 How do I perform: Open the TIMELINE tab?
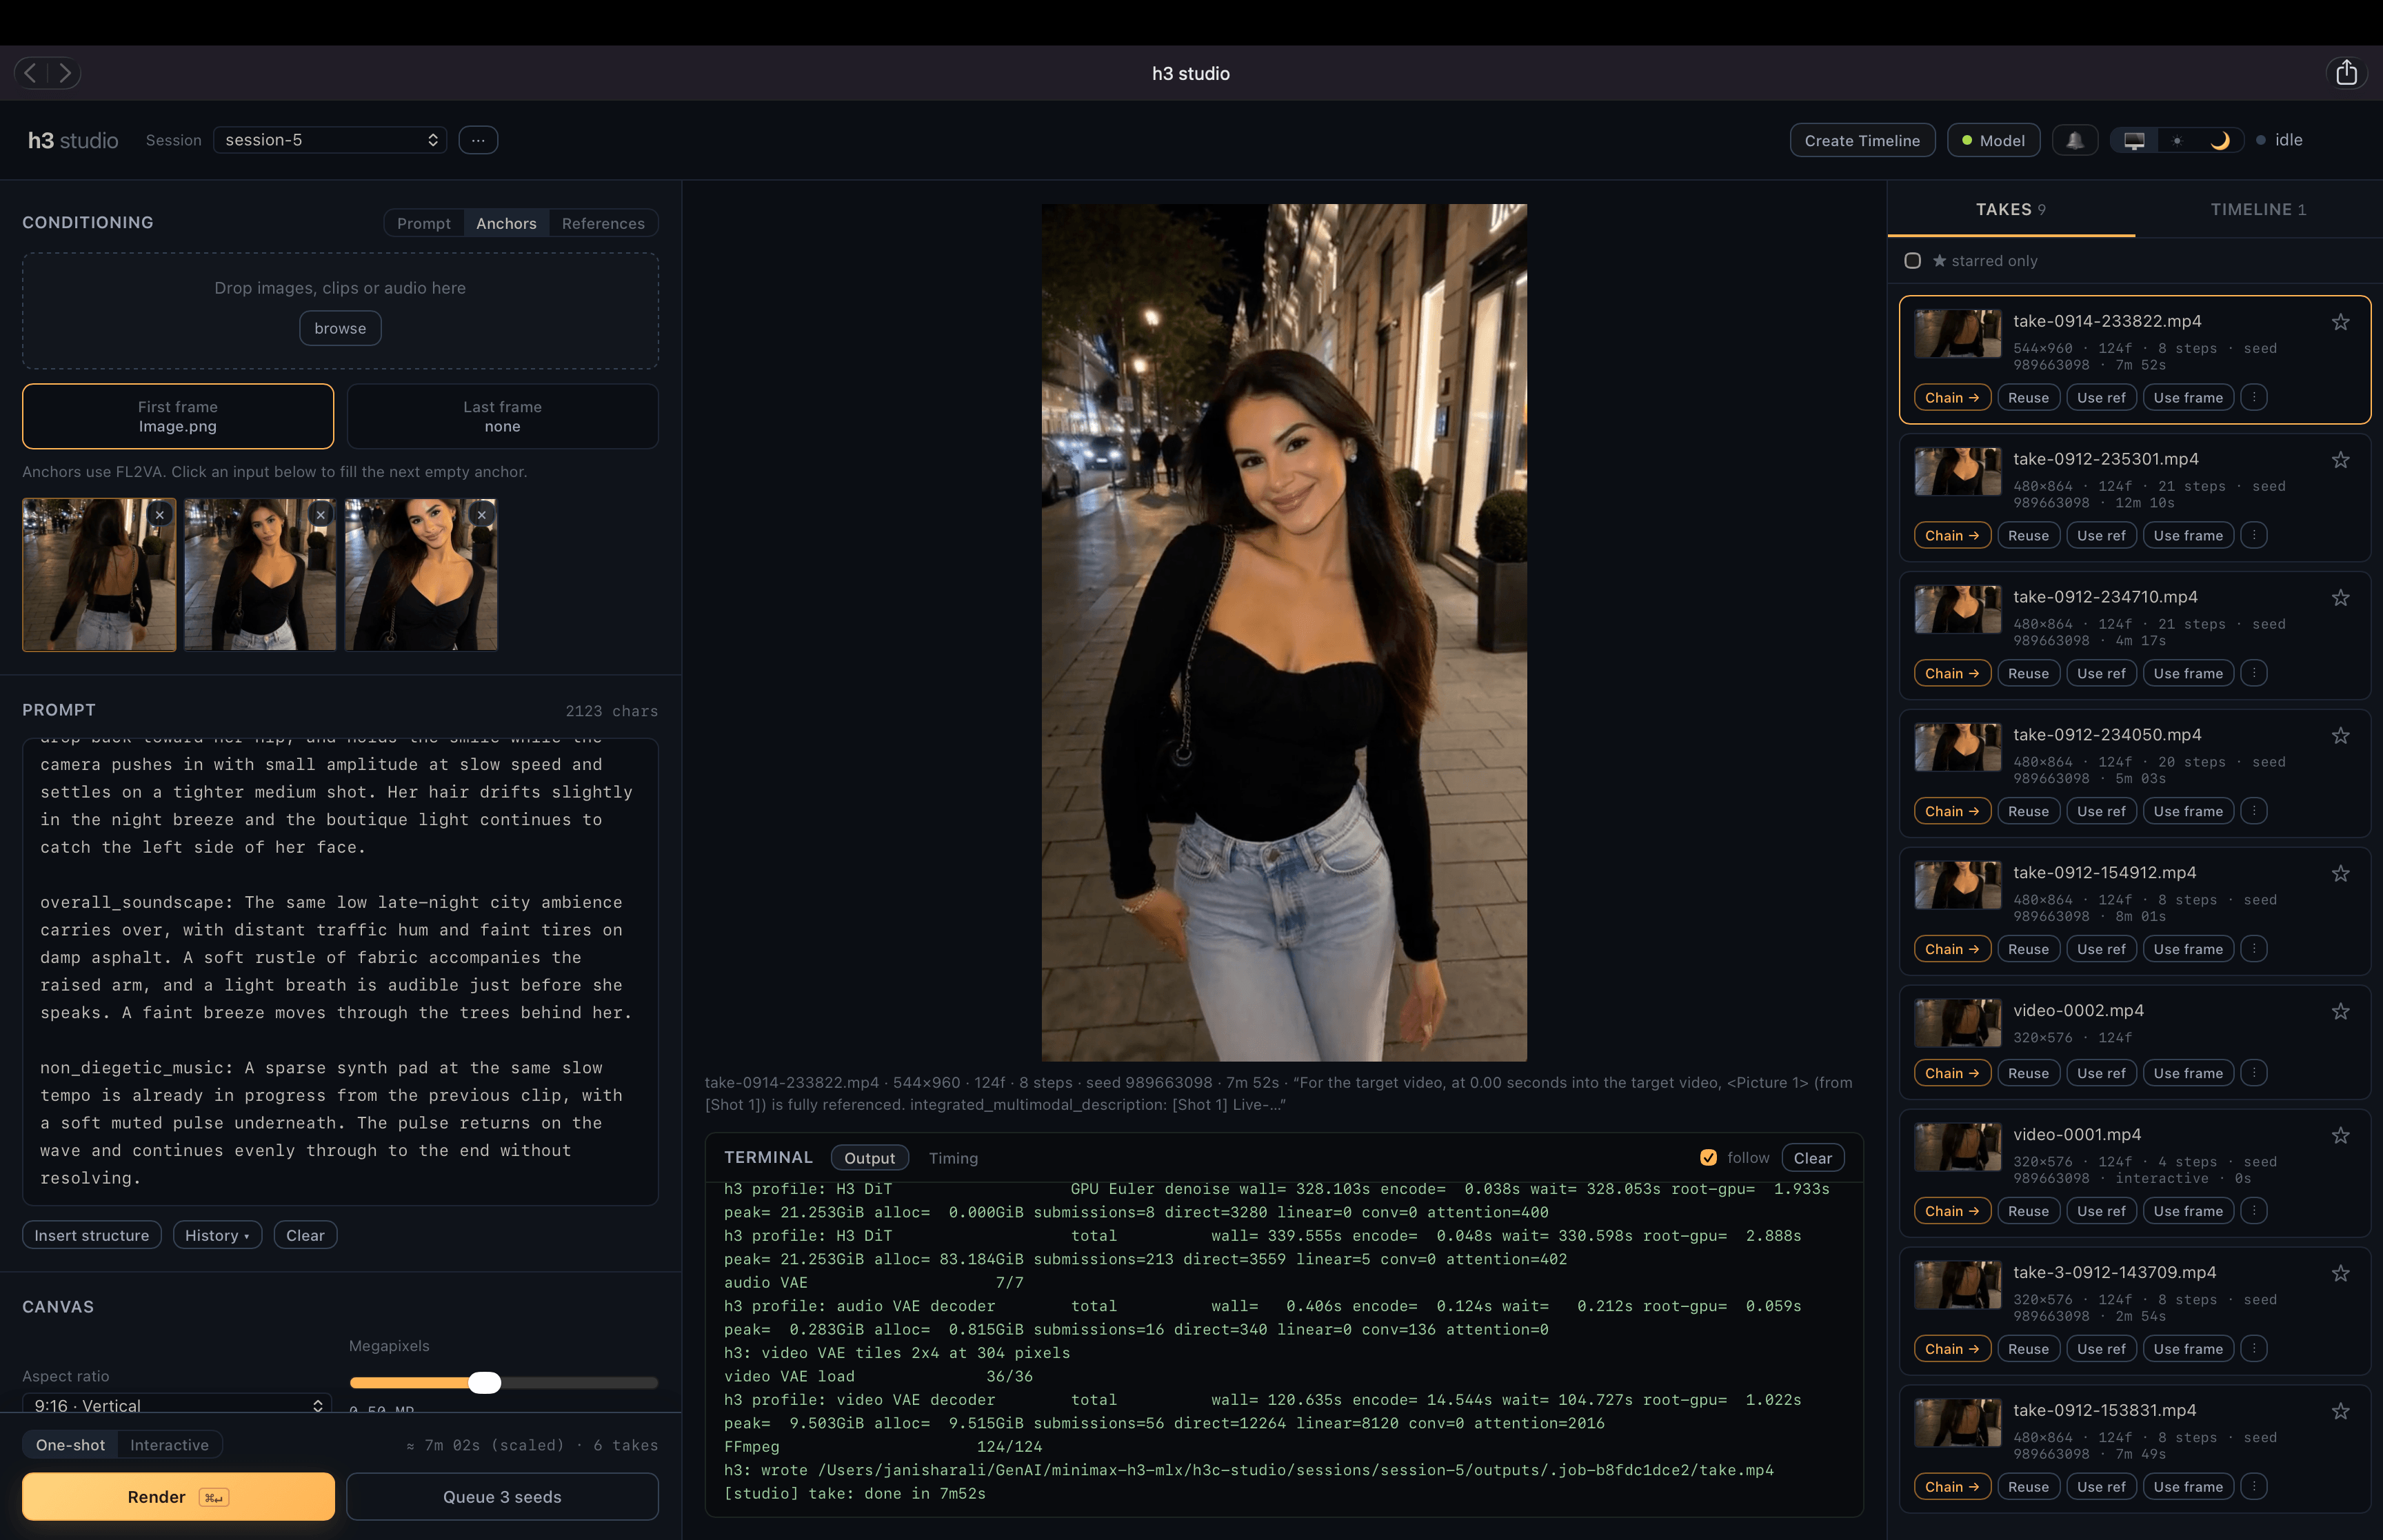coord(2258,209)
